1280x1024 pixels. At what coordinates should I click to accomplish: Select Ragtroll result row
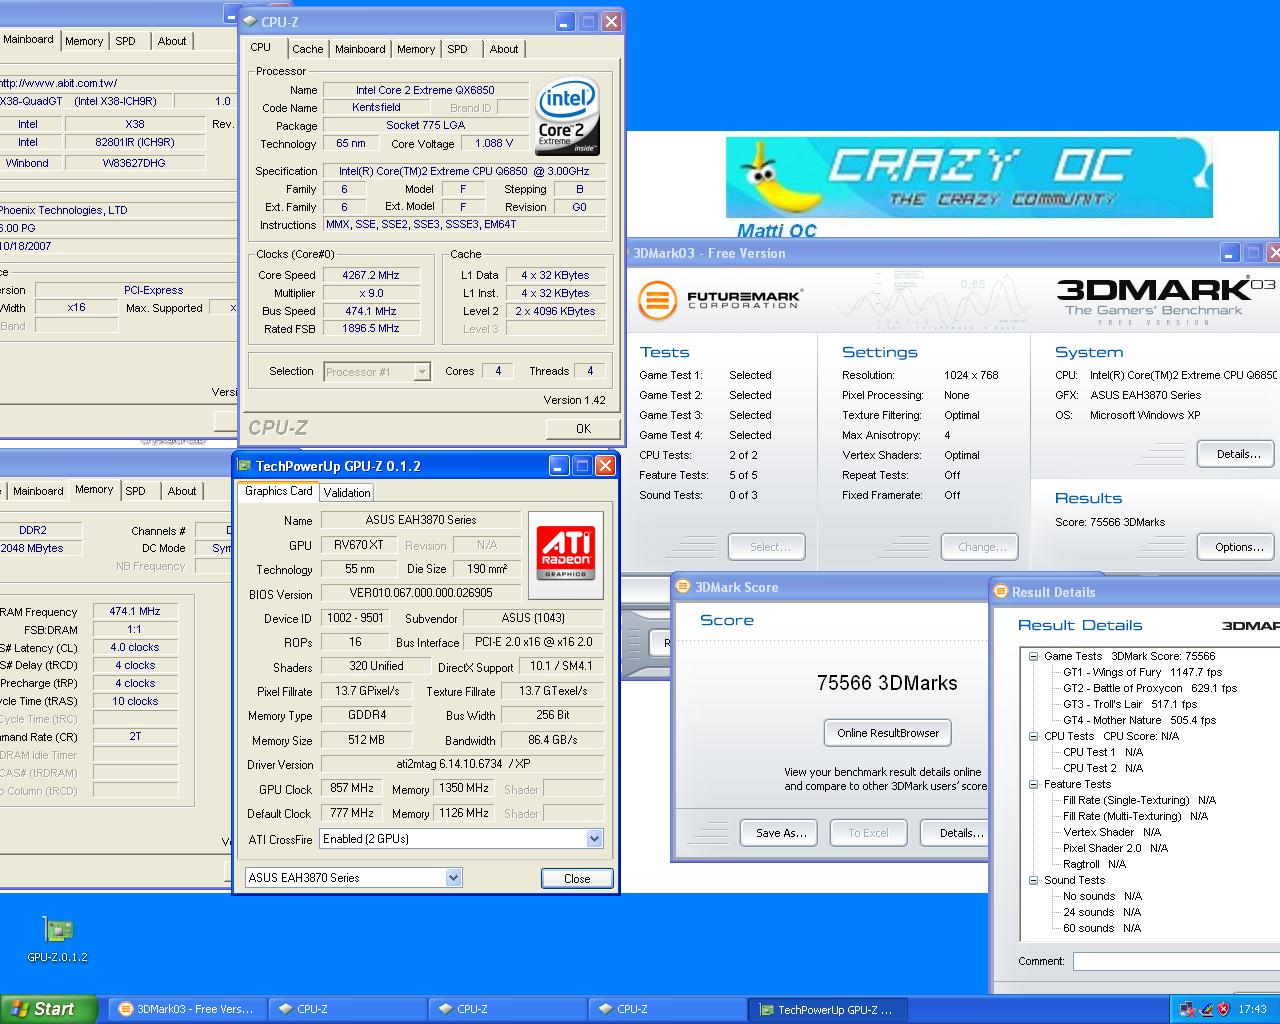1094,864
